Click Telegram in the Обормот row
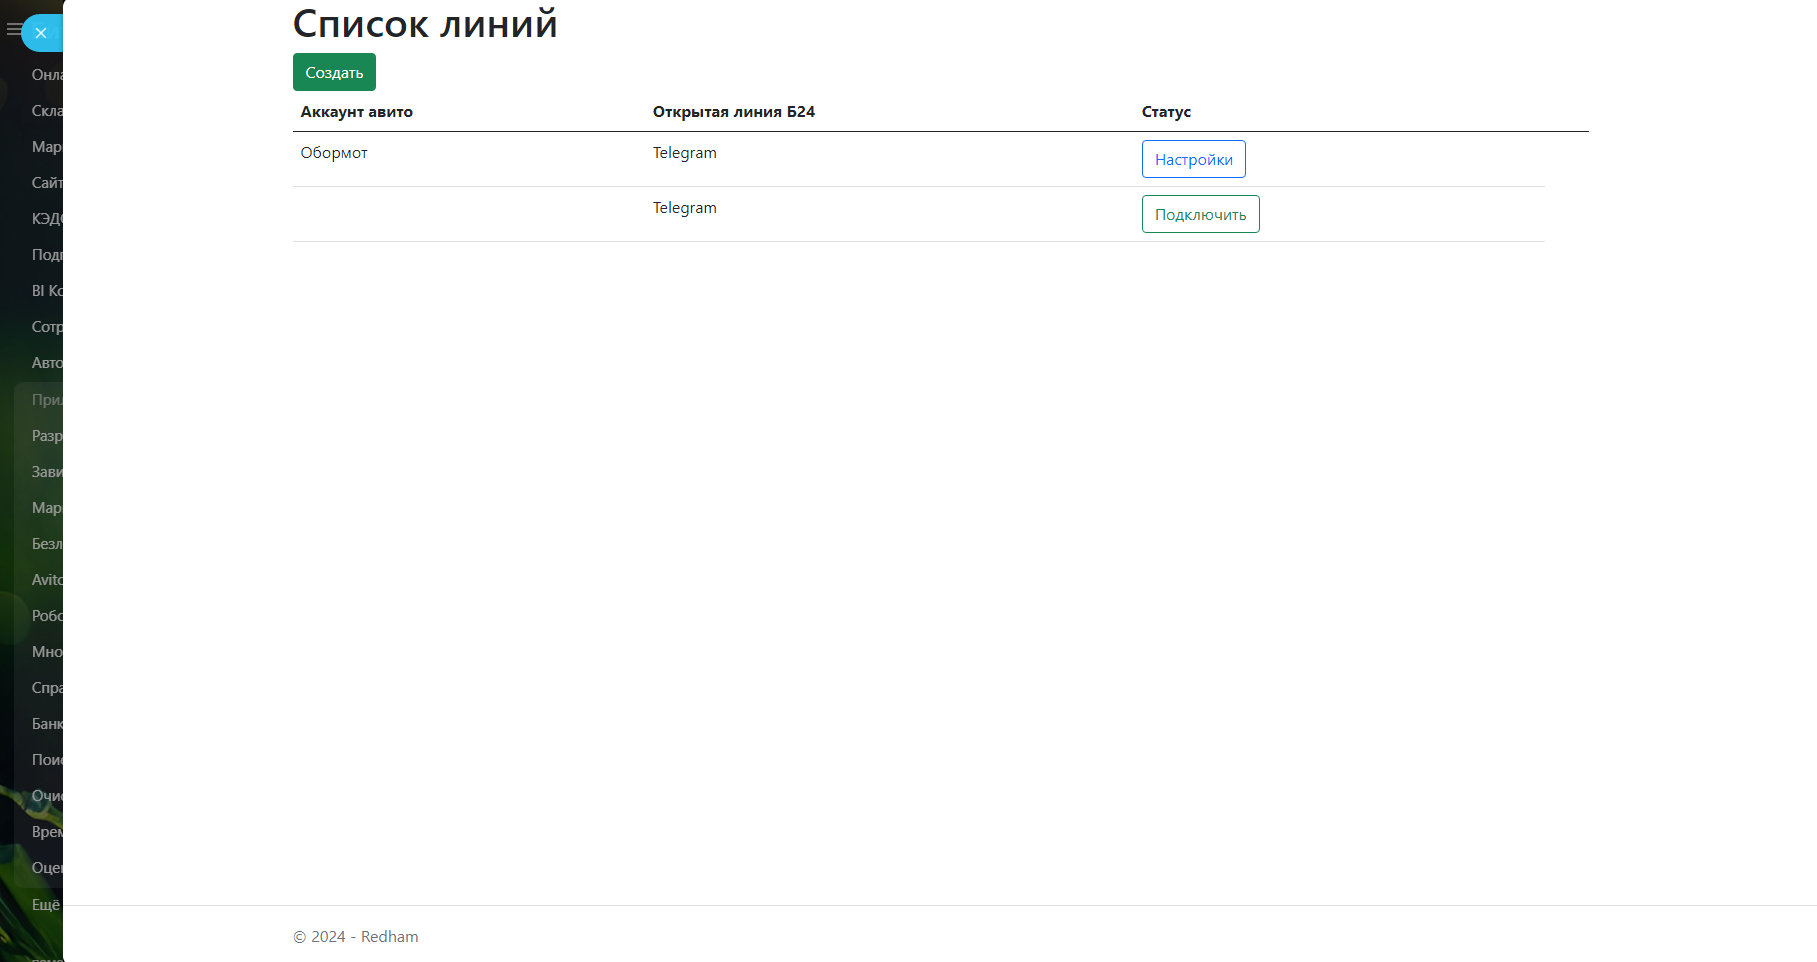This screenshot has height=962, width=1817. pos(684,153)
